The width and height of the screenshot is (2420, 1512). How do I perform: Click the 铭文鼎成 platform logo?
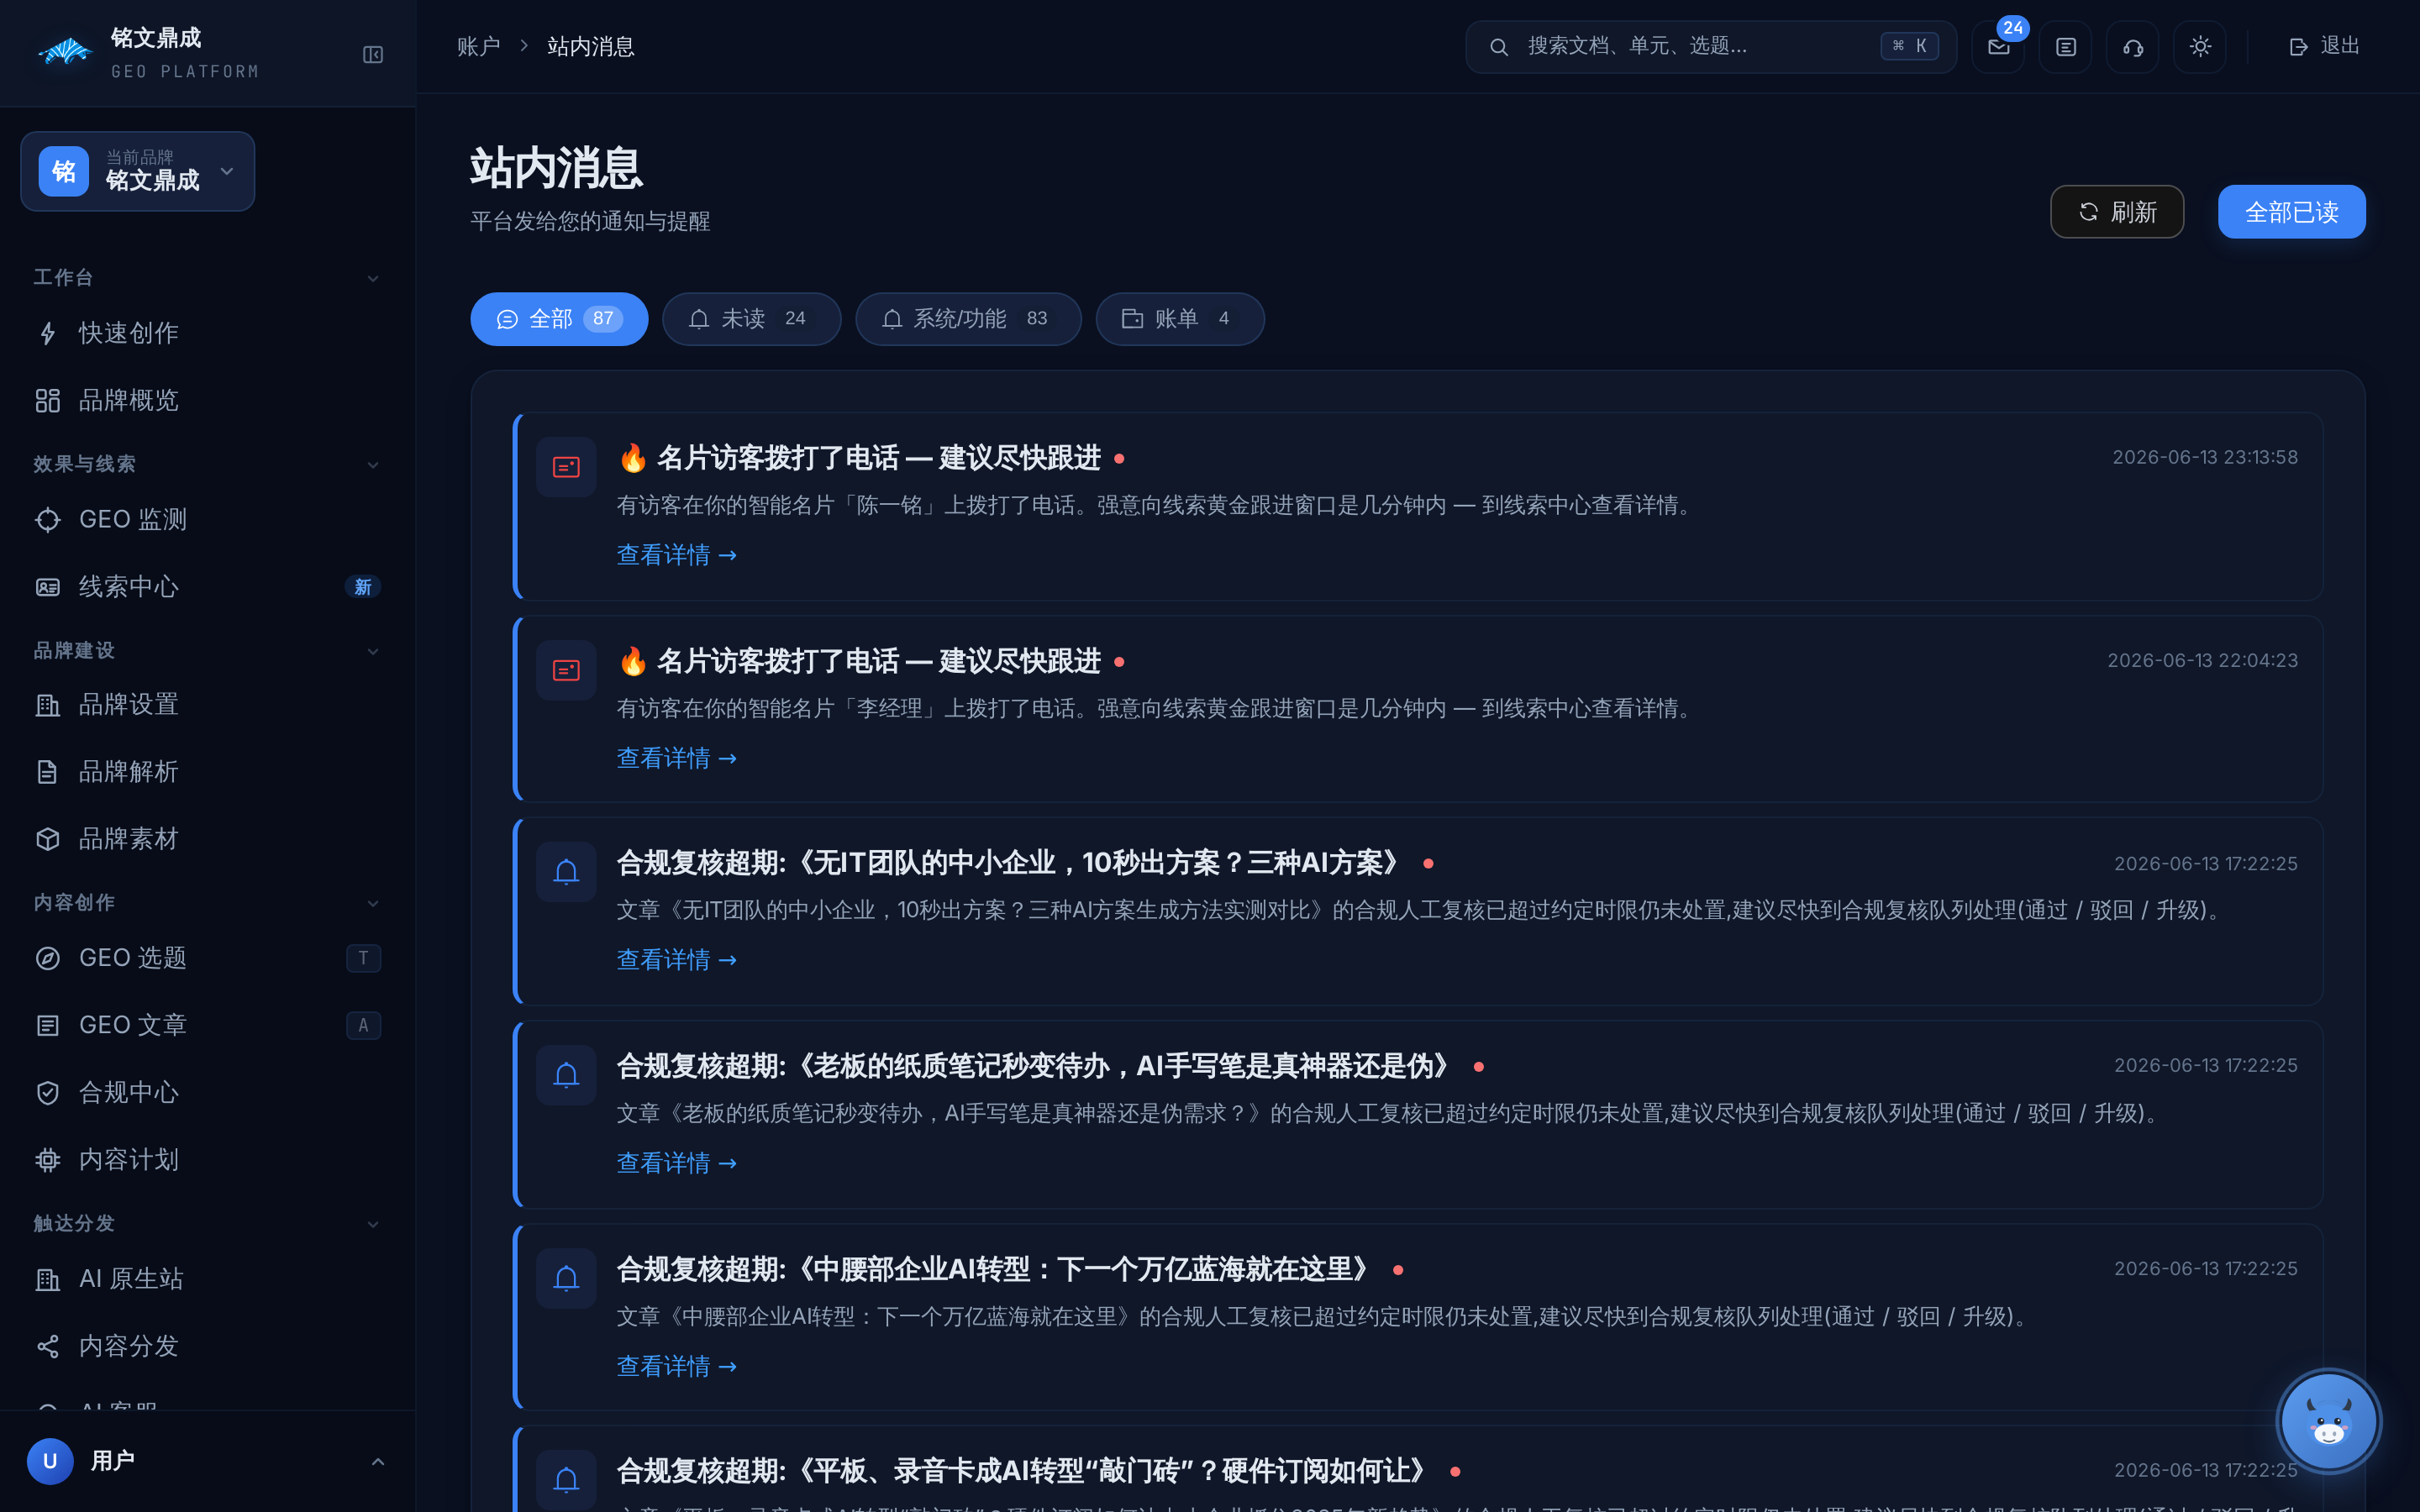pyautogui.click(x=65, y=51)
